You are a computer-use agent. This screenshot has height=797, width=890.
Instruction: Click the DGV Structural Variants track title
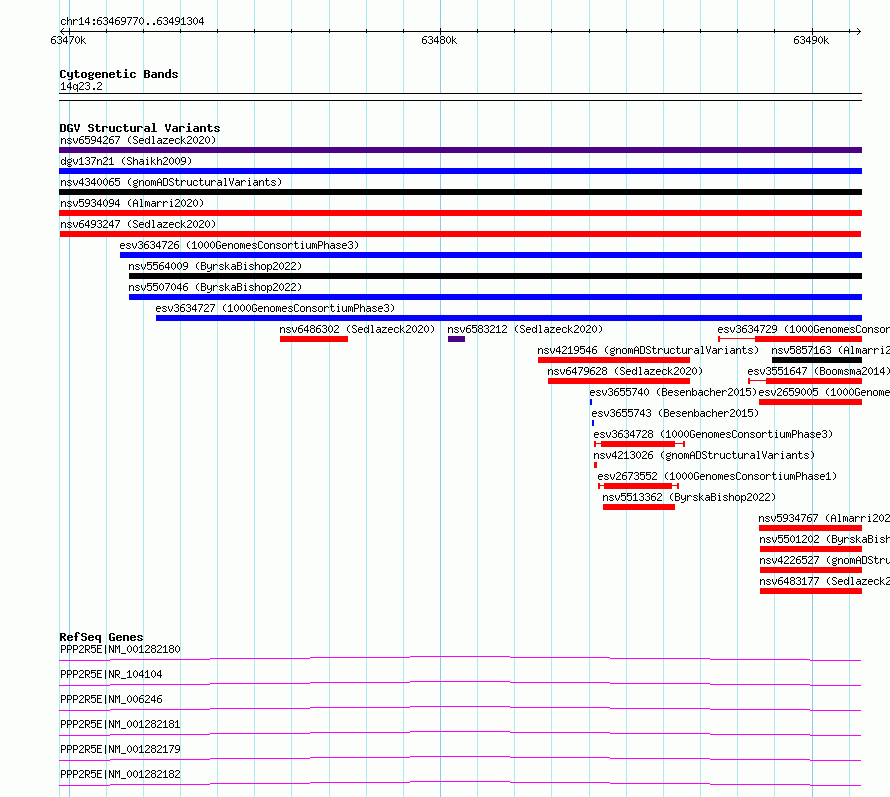point(140,128)
